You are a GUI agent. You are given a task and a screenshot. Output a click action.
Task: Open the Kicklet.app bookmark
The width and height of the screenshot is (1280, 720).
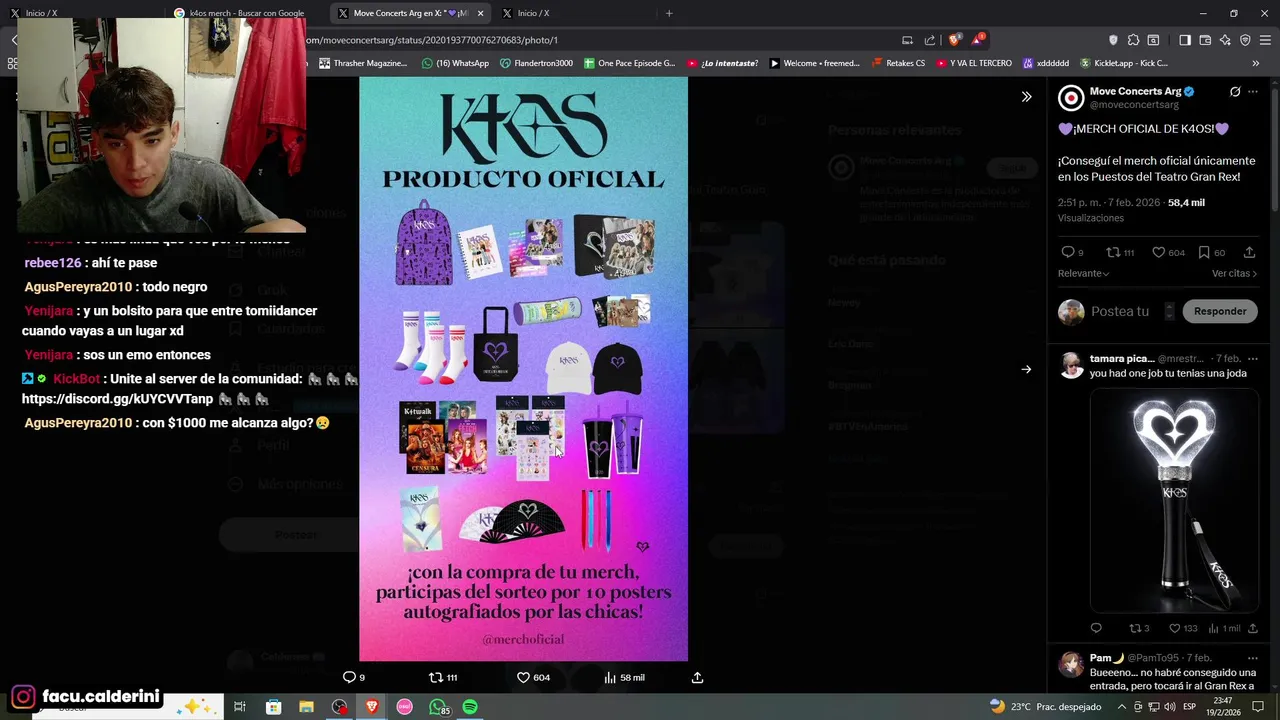click(x=1123, y=63)
